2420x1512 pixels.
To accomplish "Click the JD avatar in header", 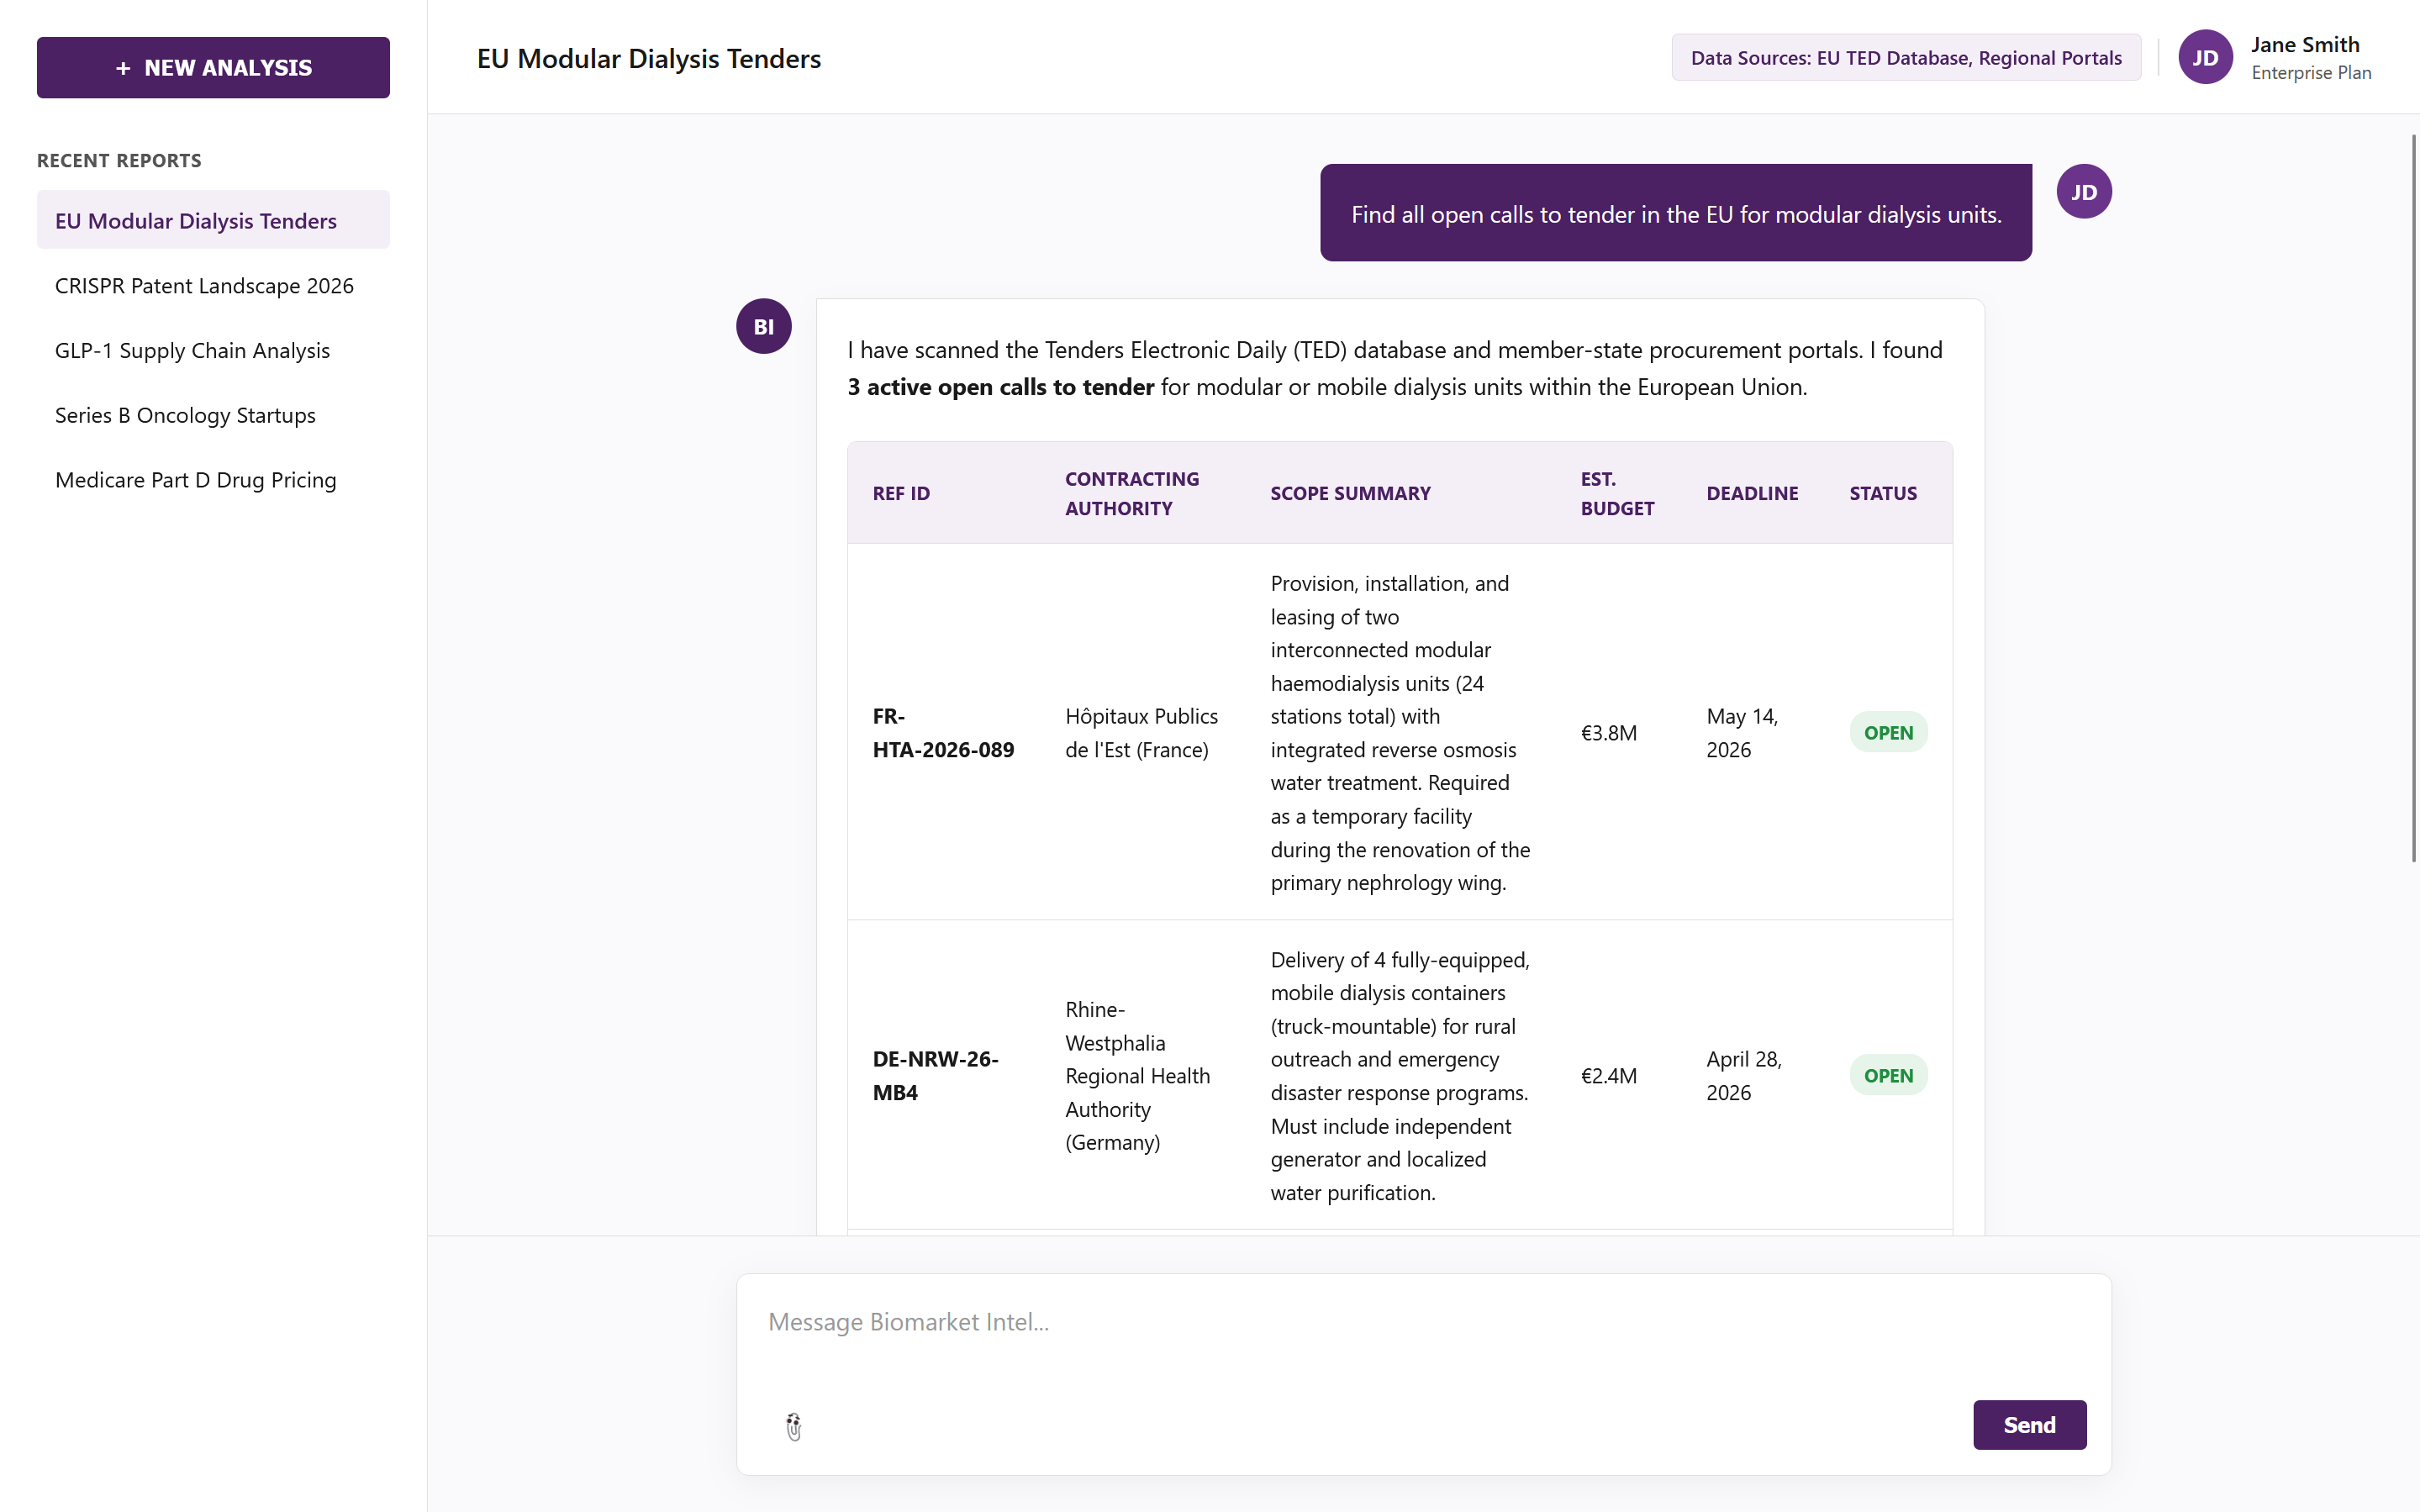I will click(2204, 58).
